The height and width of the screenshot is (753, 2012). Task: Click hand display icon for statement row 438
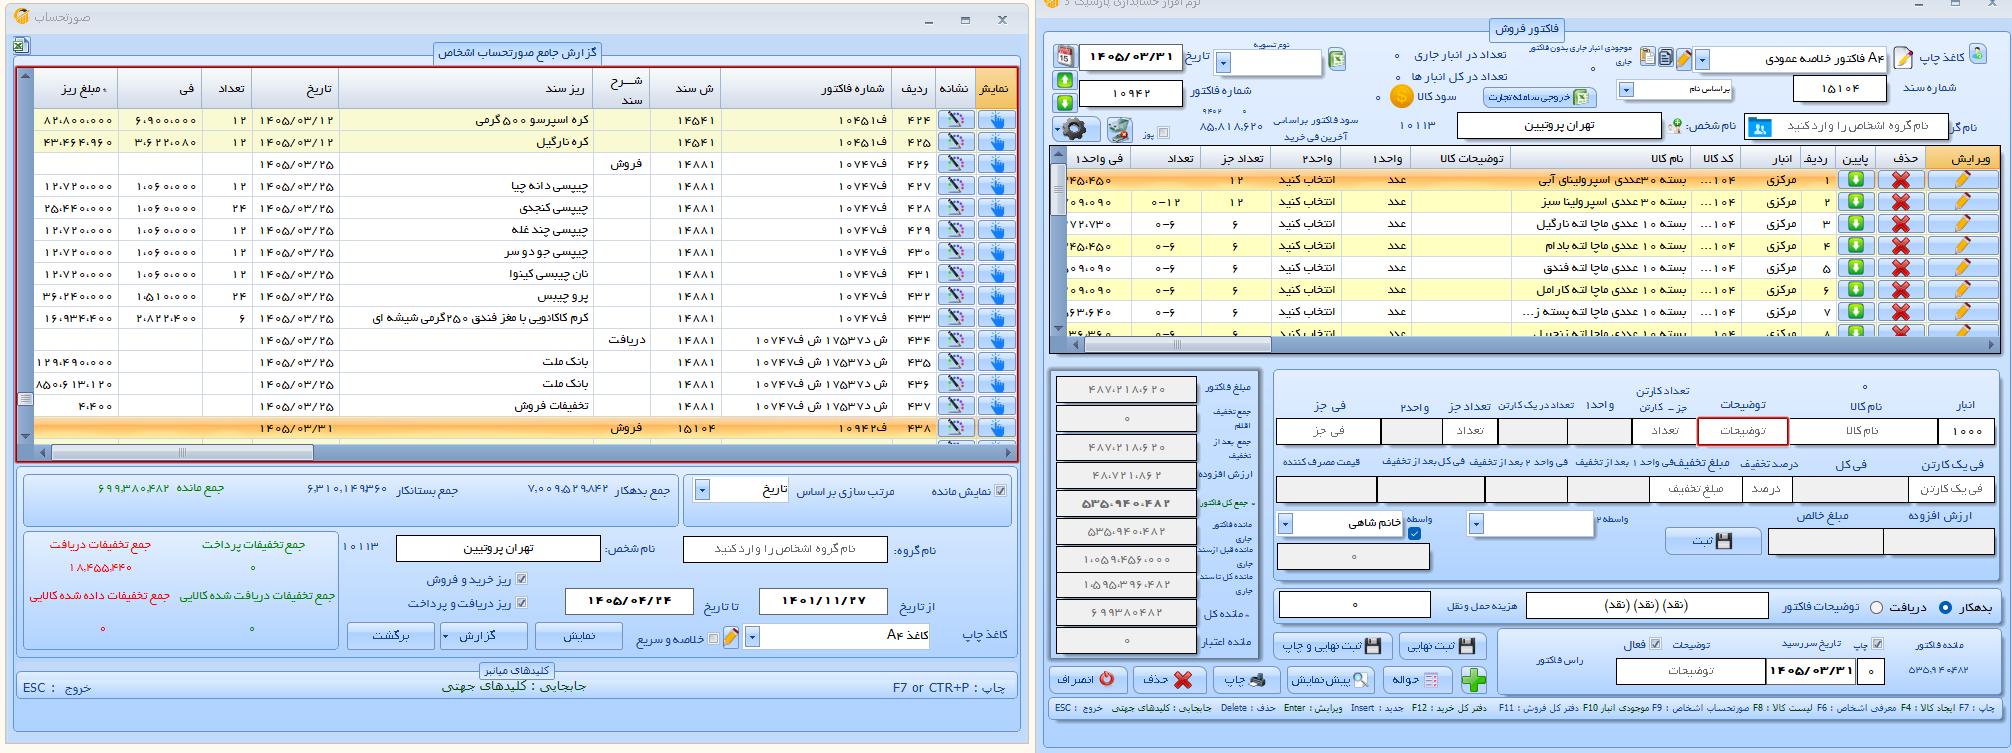pyautogui.click(x=996, y=428)
